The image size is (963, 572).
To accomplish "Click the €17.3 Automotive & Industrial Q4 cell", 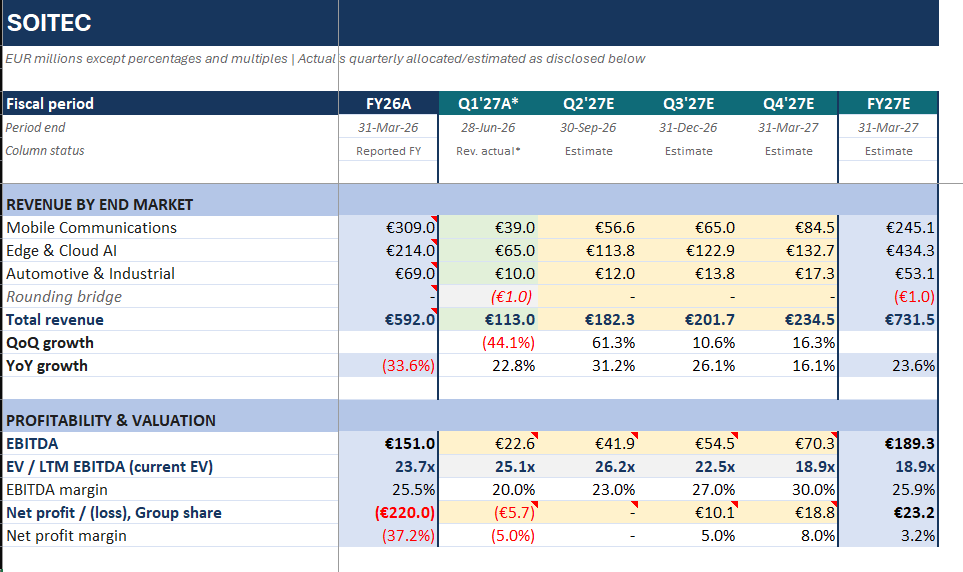I will 789,273.
